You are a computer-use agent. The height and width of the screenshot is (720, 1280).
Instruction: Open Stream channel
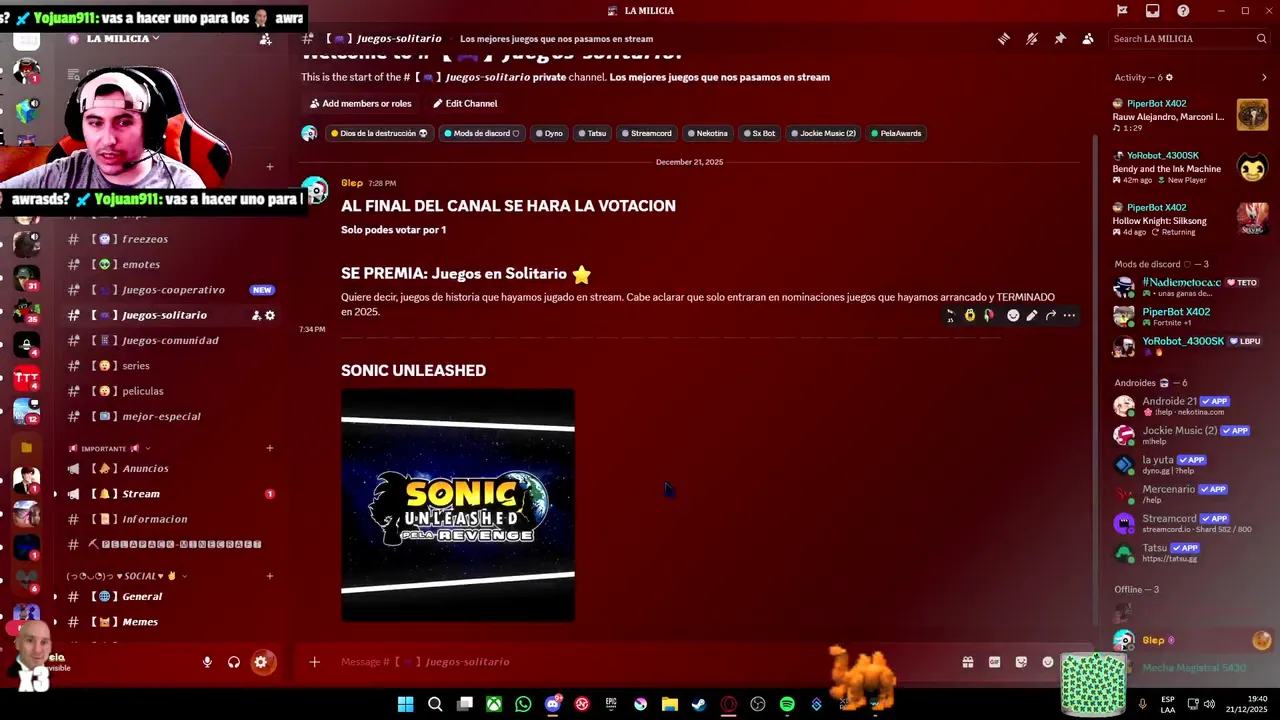click(141, 494)
